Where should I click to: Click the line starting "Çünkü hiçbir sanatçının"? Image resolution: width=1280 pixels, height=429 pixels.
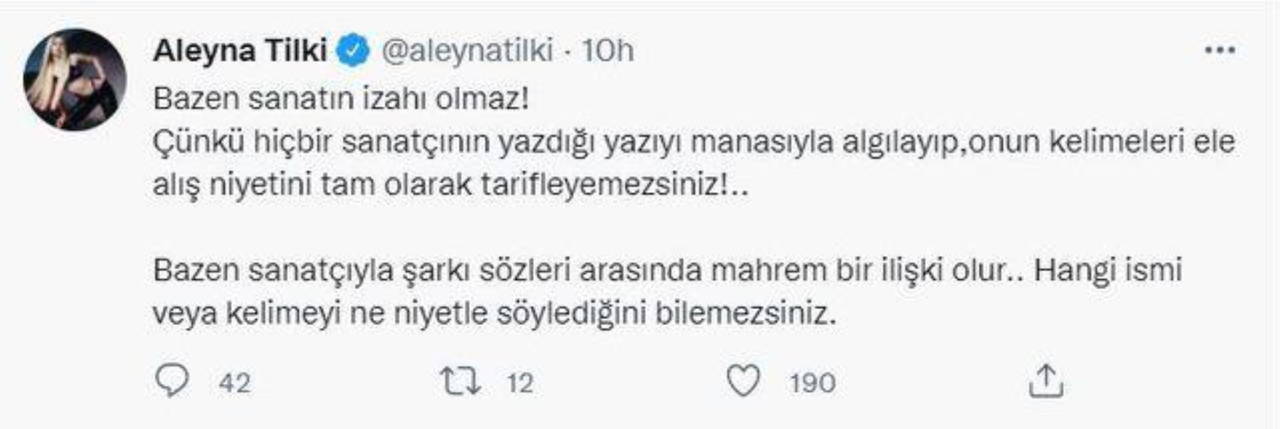696,145
